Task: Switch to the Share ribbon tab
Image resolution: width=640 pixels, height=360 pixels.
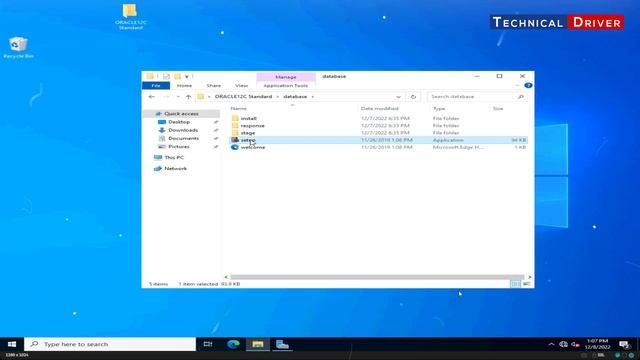Action: (213, 86)
